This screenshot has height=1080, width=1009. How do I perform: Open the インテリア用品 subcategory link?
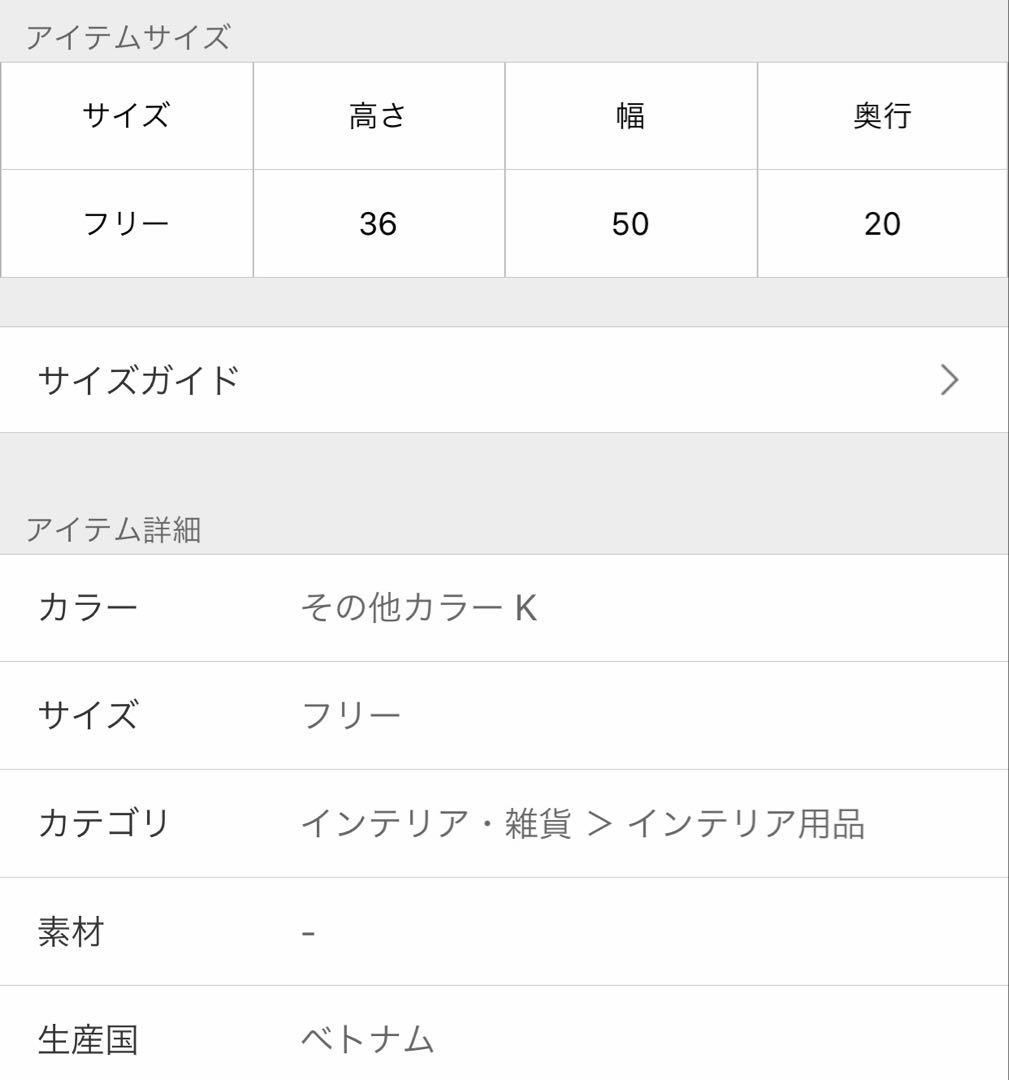coord(746,823)
